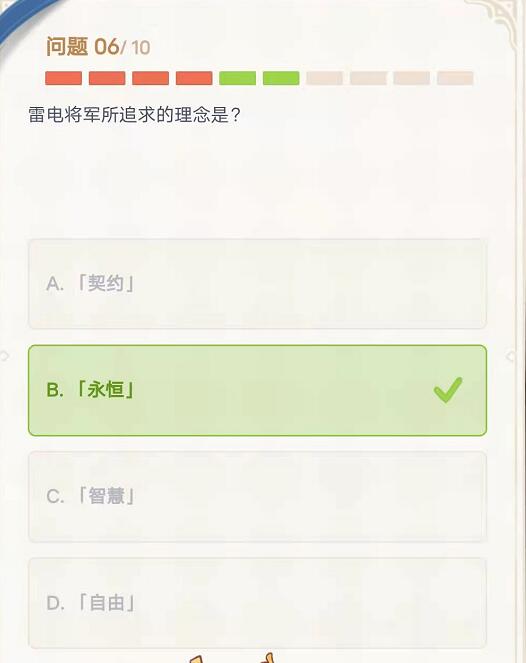Click the right edge diamond ornament
The height and width of the screenshot is (663, 526).
coord(511,356)
